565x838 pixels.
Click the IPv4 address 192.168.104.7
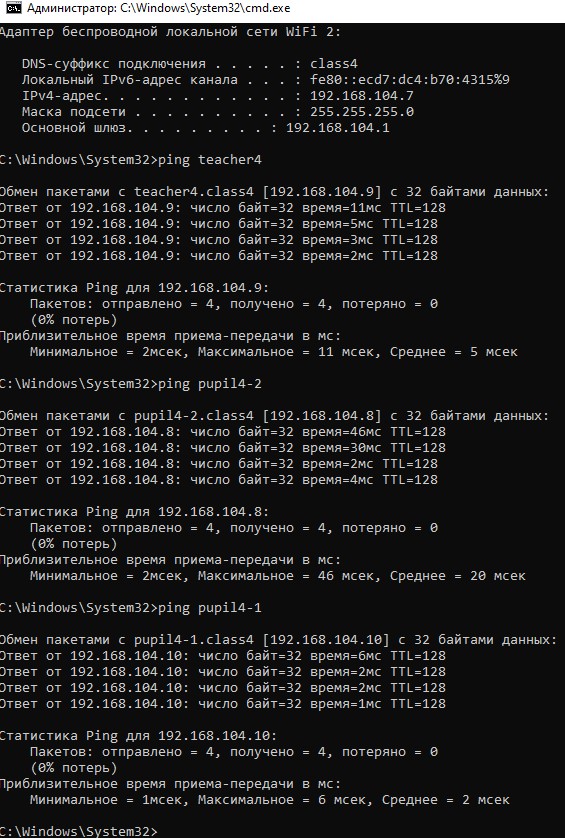point(361,96)
